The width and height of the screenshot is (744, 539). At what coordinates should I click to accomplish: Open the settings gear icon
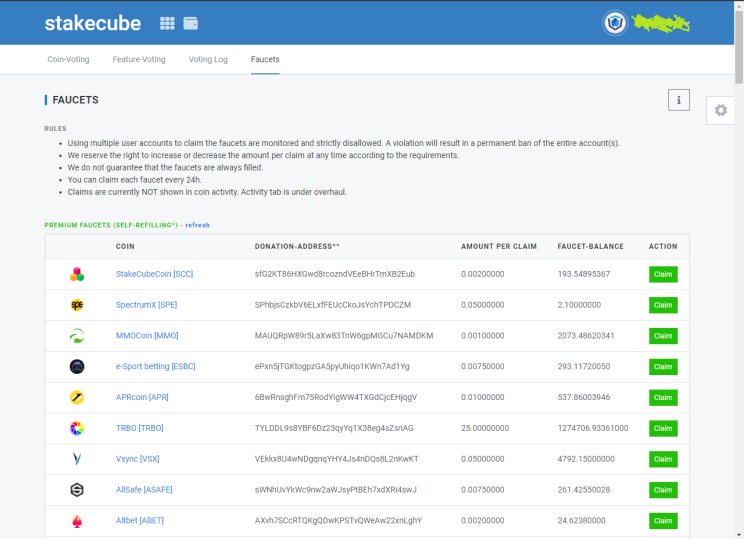721,110
